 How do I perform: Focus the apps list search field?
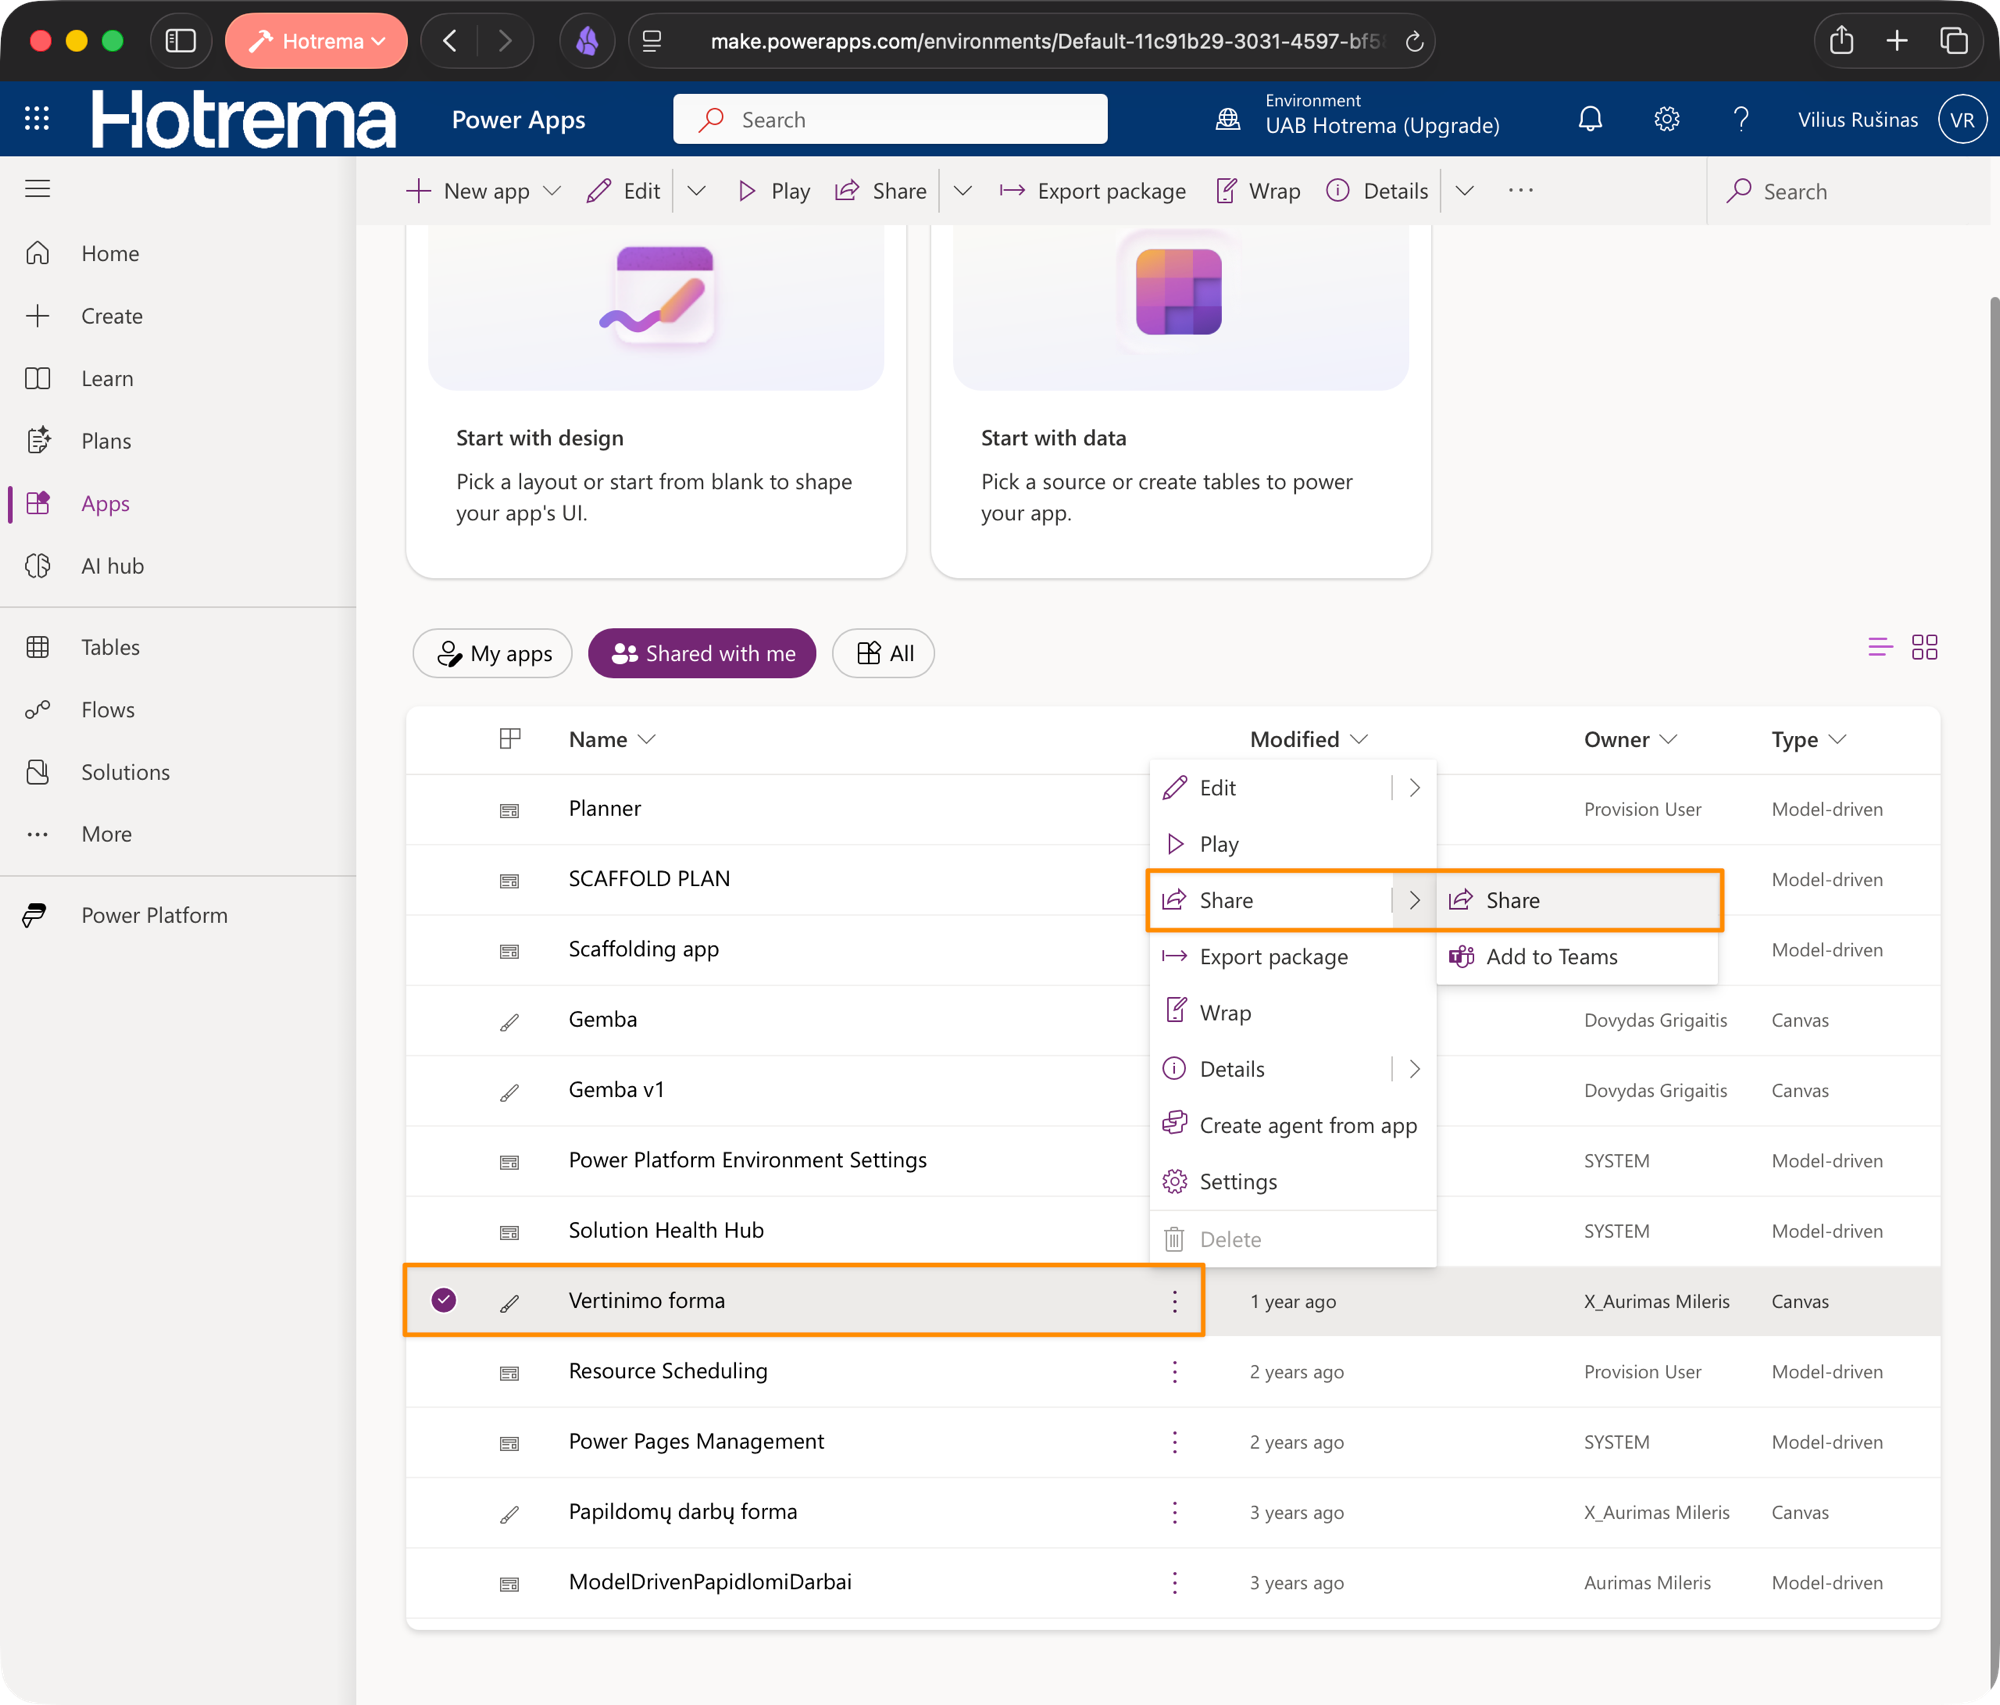[1850, 191]
